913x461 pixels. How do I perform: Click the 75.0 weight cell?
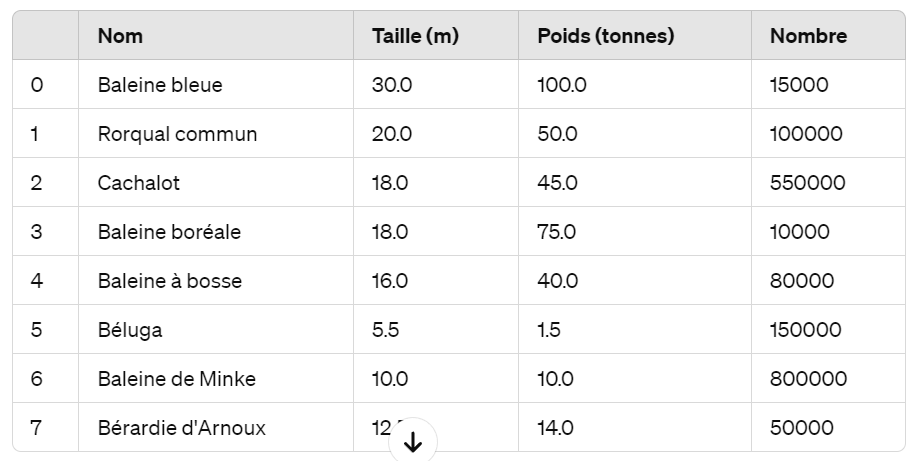[556, 232]
